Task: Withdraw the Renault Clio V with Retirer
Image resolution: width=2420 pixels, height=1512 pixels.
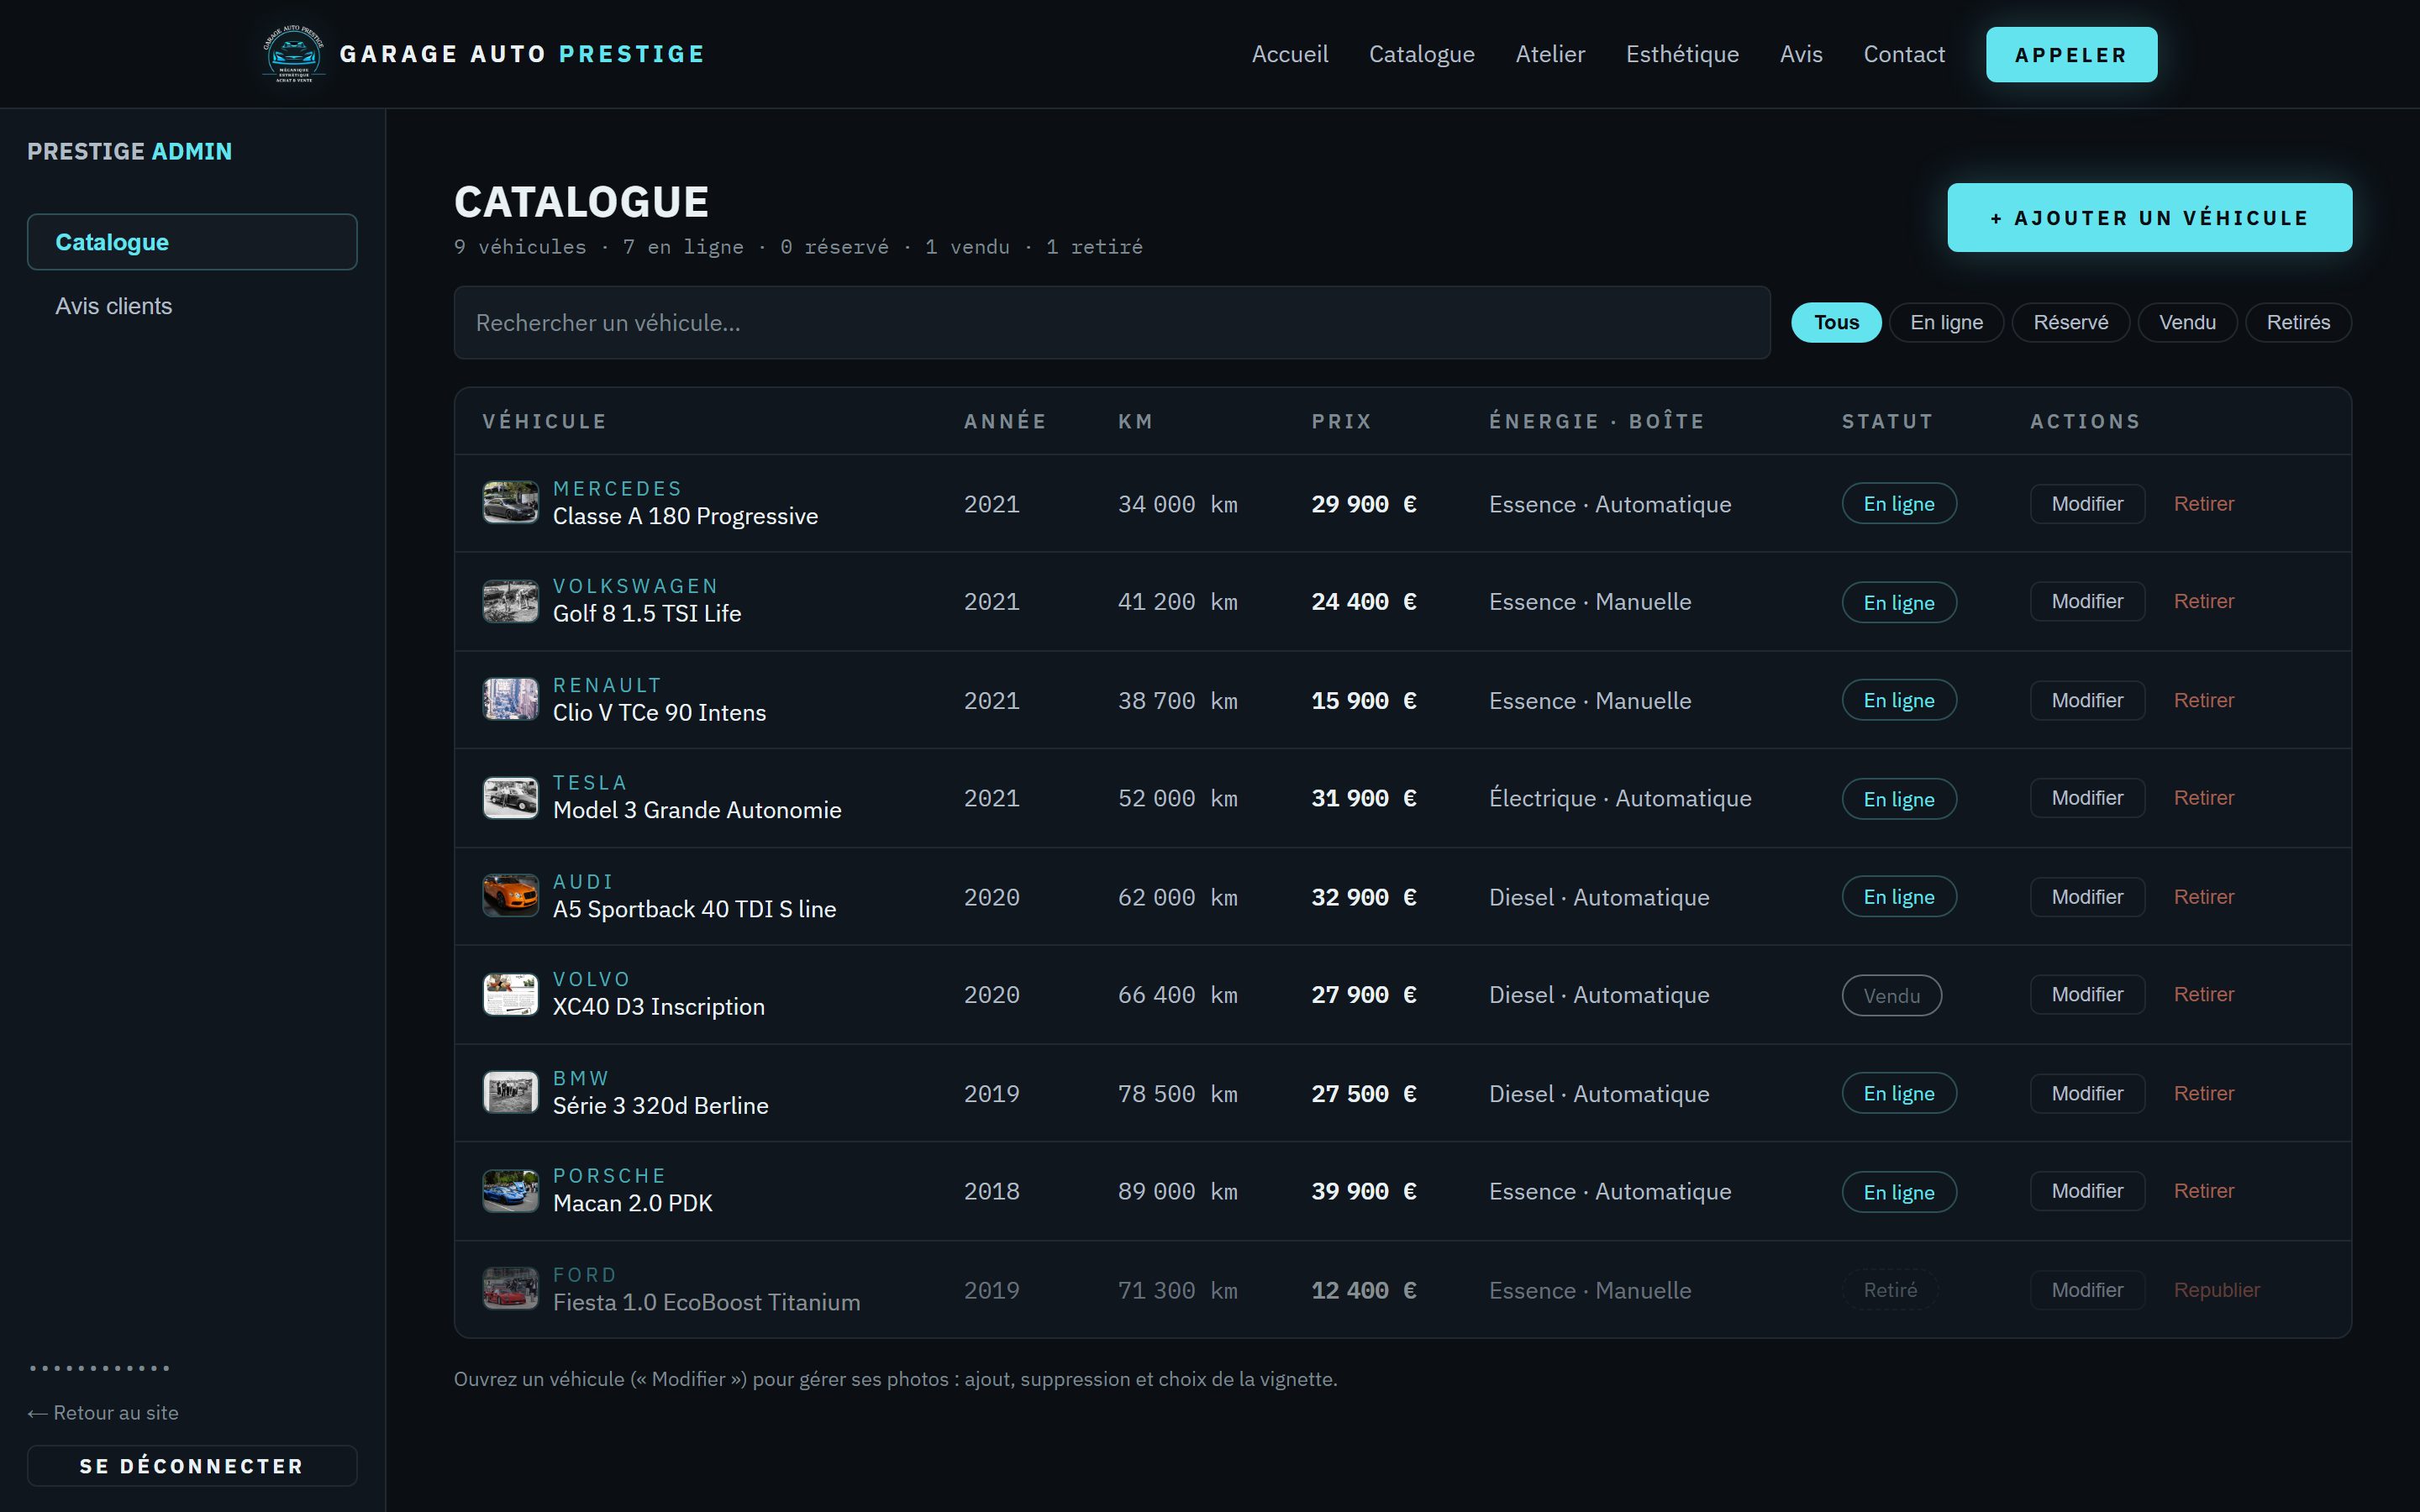Action: coord(2203,700)
